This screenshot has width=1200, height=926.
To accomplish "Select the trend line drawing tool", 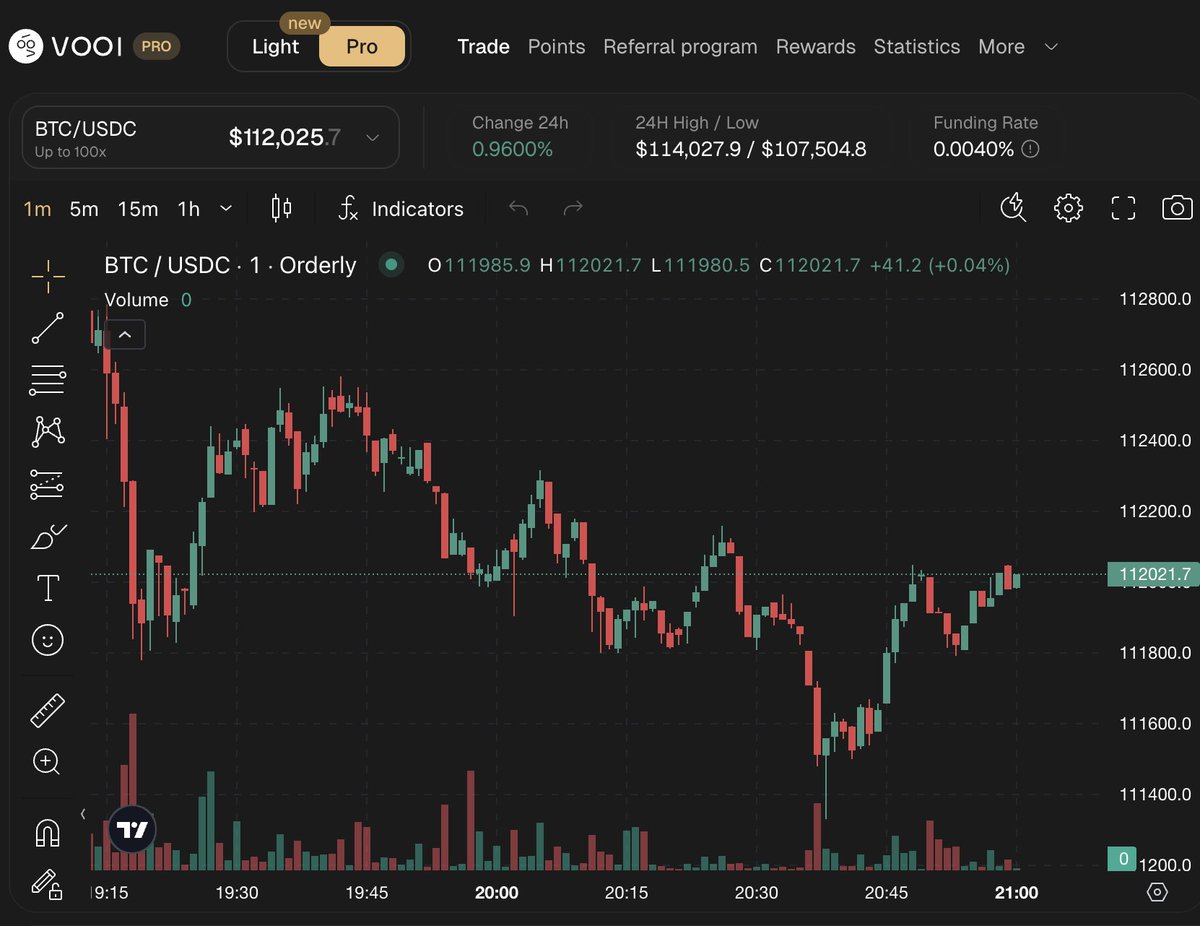I will 47,327.
